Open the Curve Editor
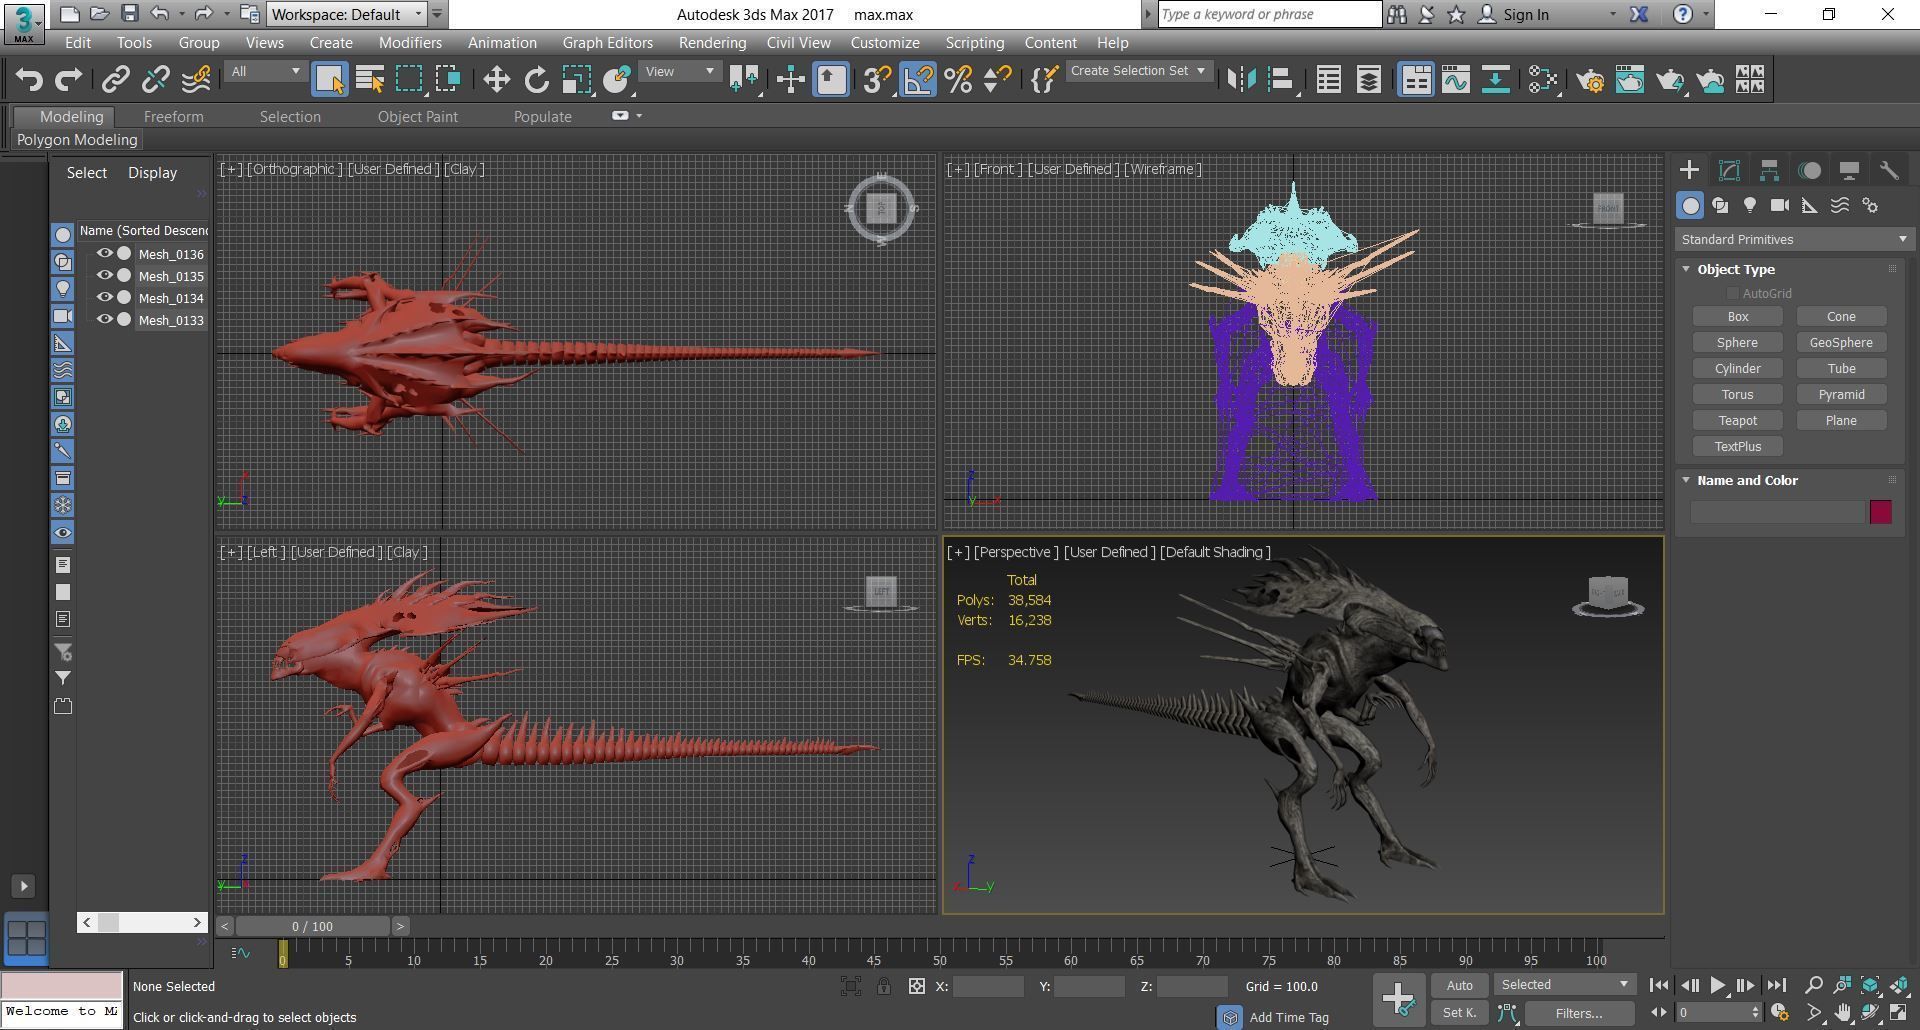 [1456, 80]
